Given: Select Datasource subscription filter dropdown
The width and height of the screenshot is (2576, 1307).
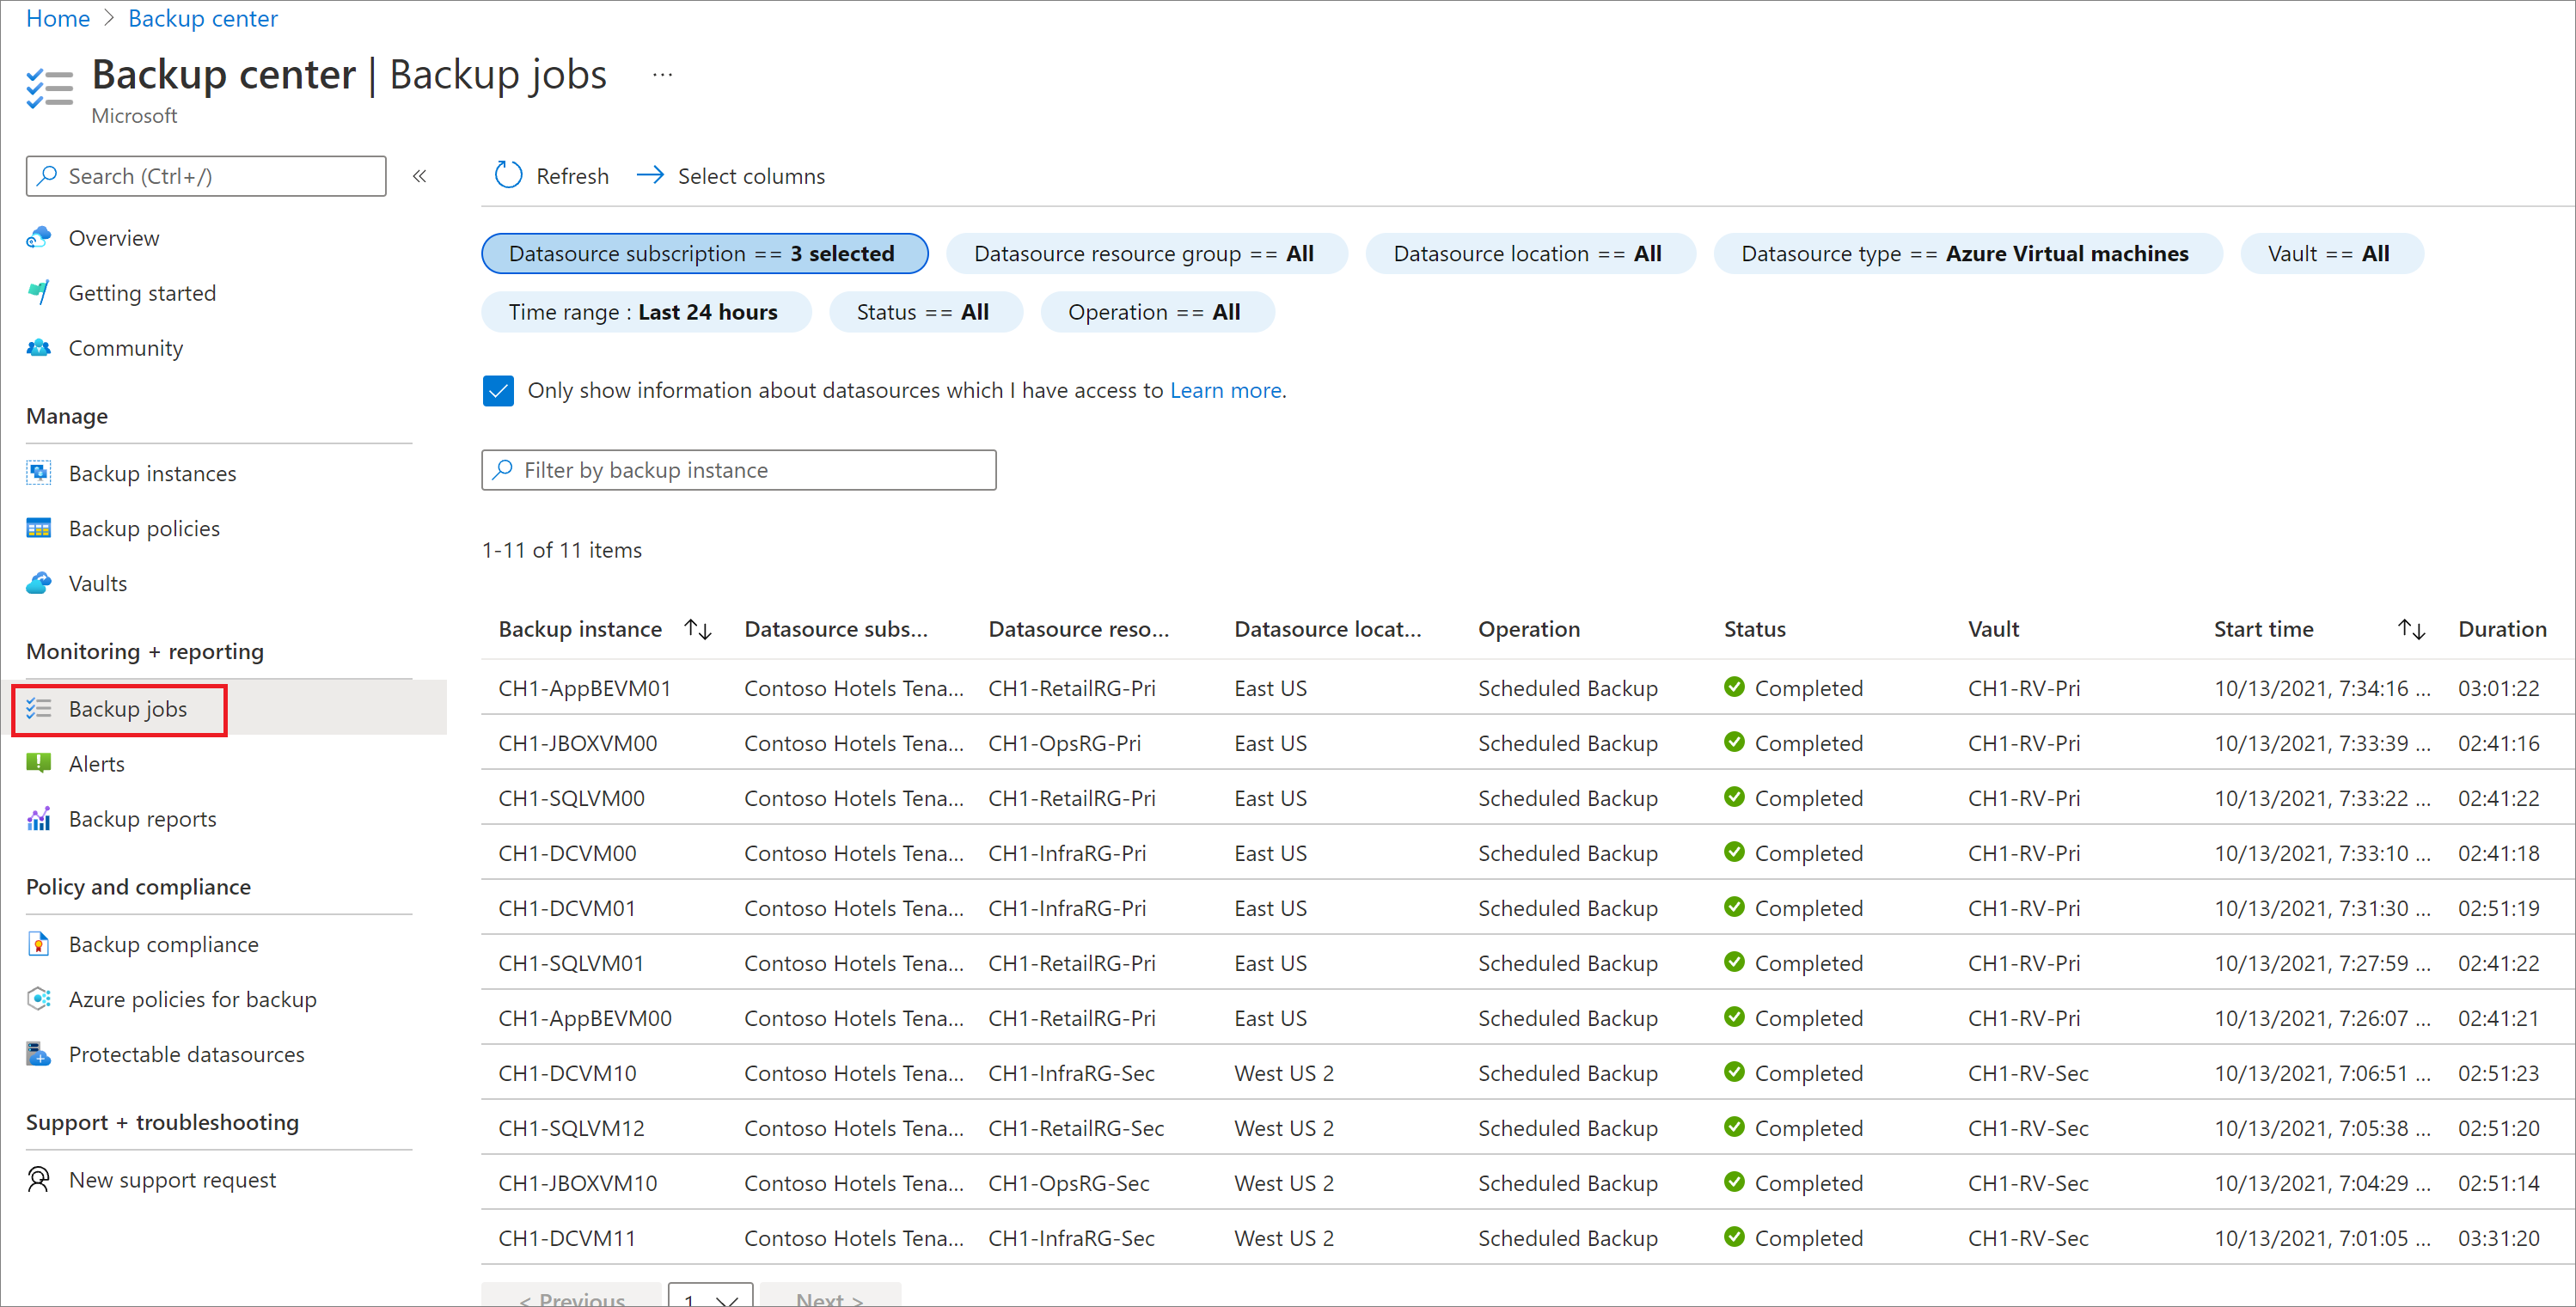Looking at the screenshot, I should (702, 253).
